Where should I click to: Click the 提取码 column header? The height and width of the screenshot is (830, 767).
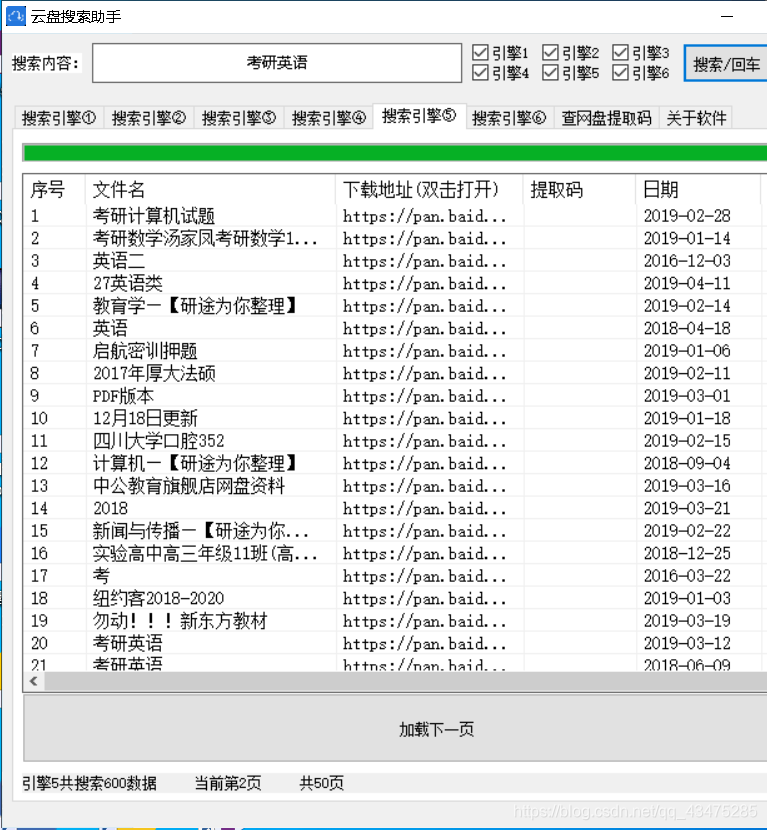click(x=579, y=189)
